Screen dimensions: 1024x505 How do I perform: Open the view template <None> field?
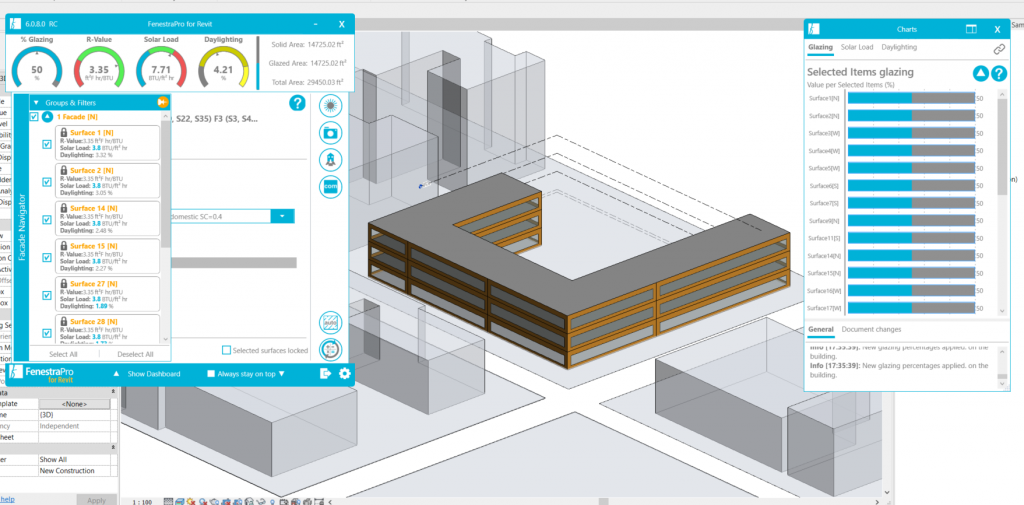(74, 404)
